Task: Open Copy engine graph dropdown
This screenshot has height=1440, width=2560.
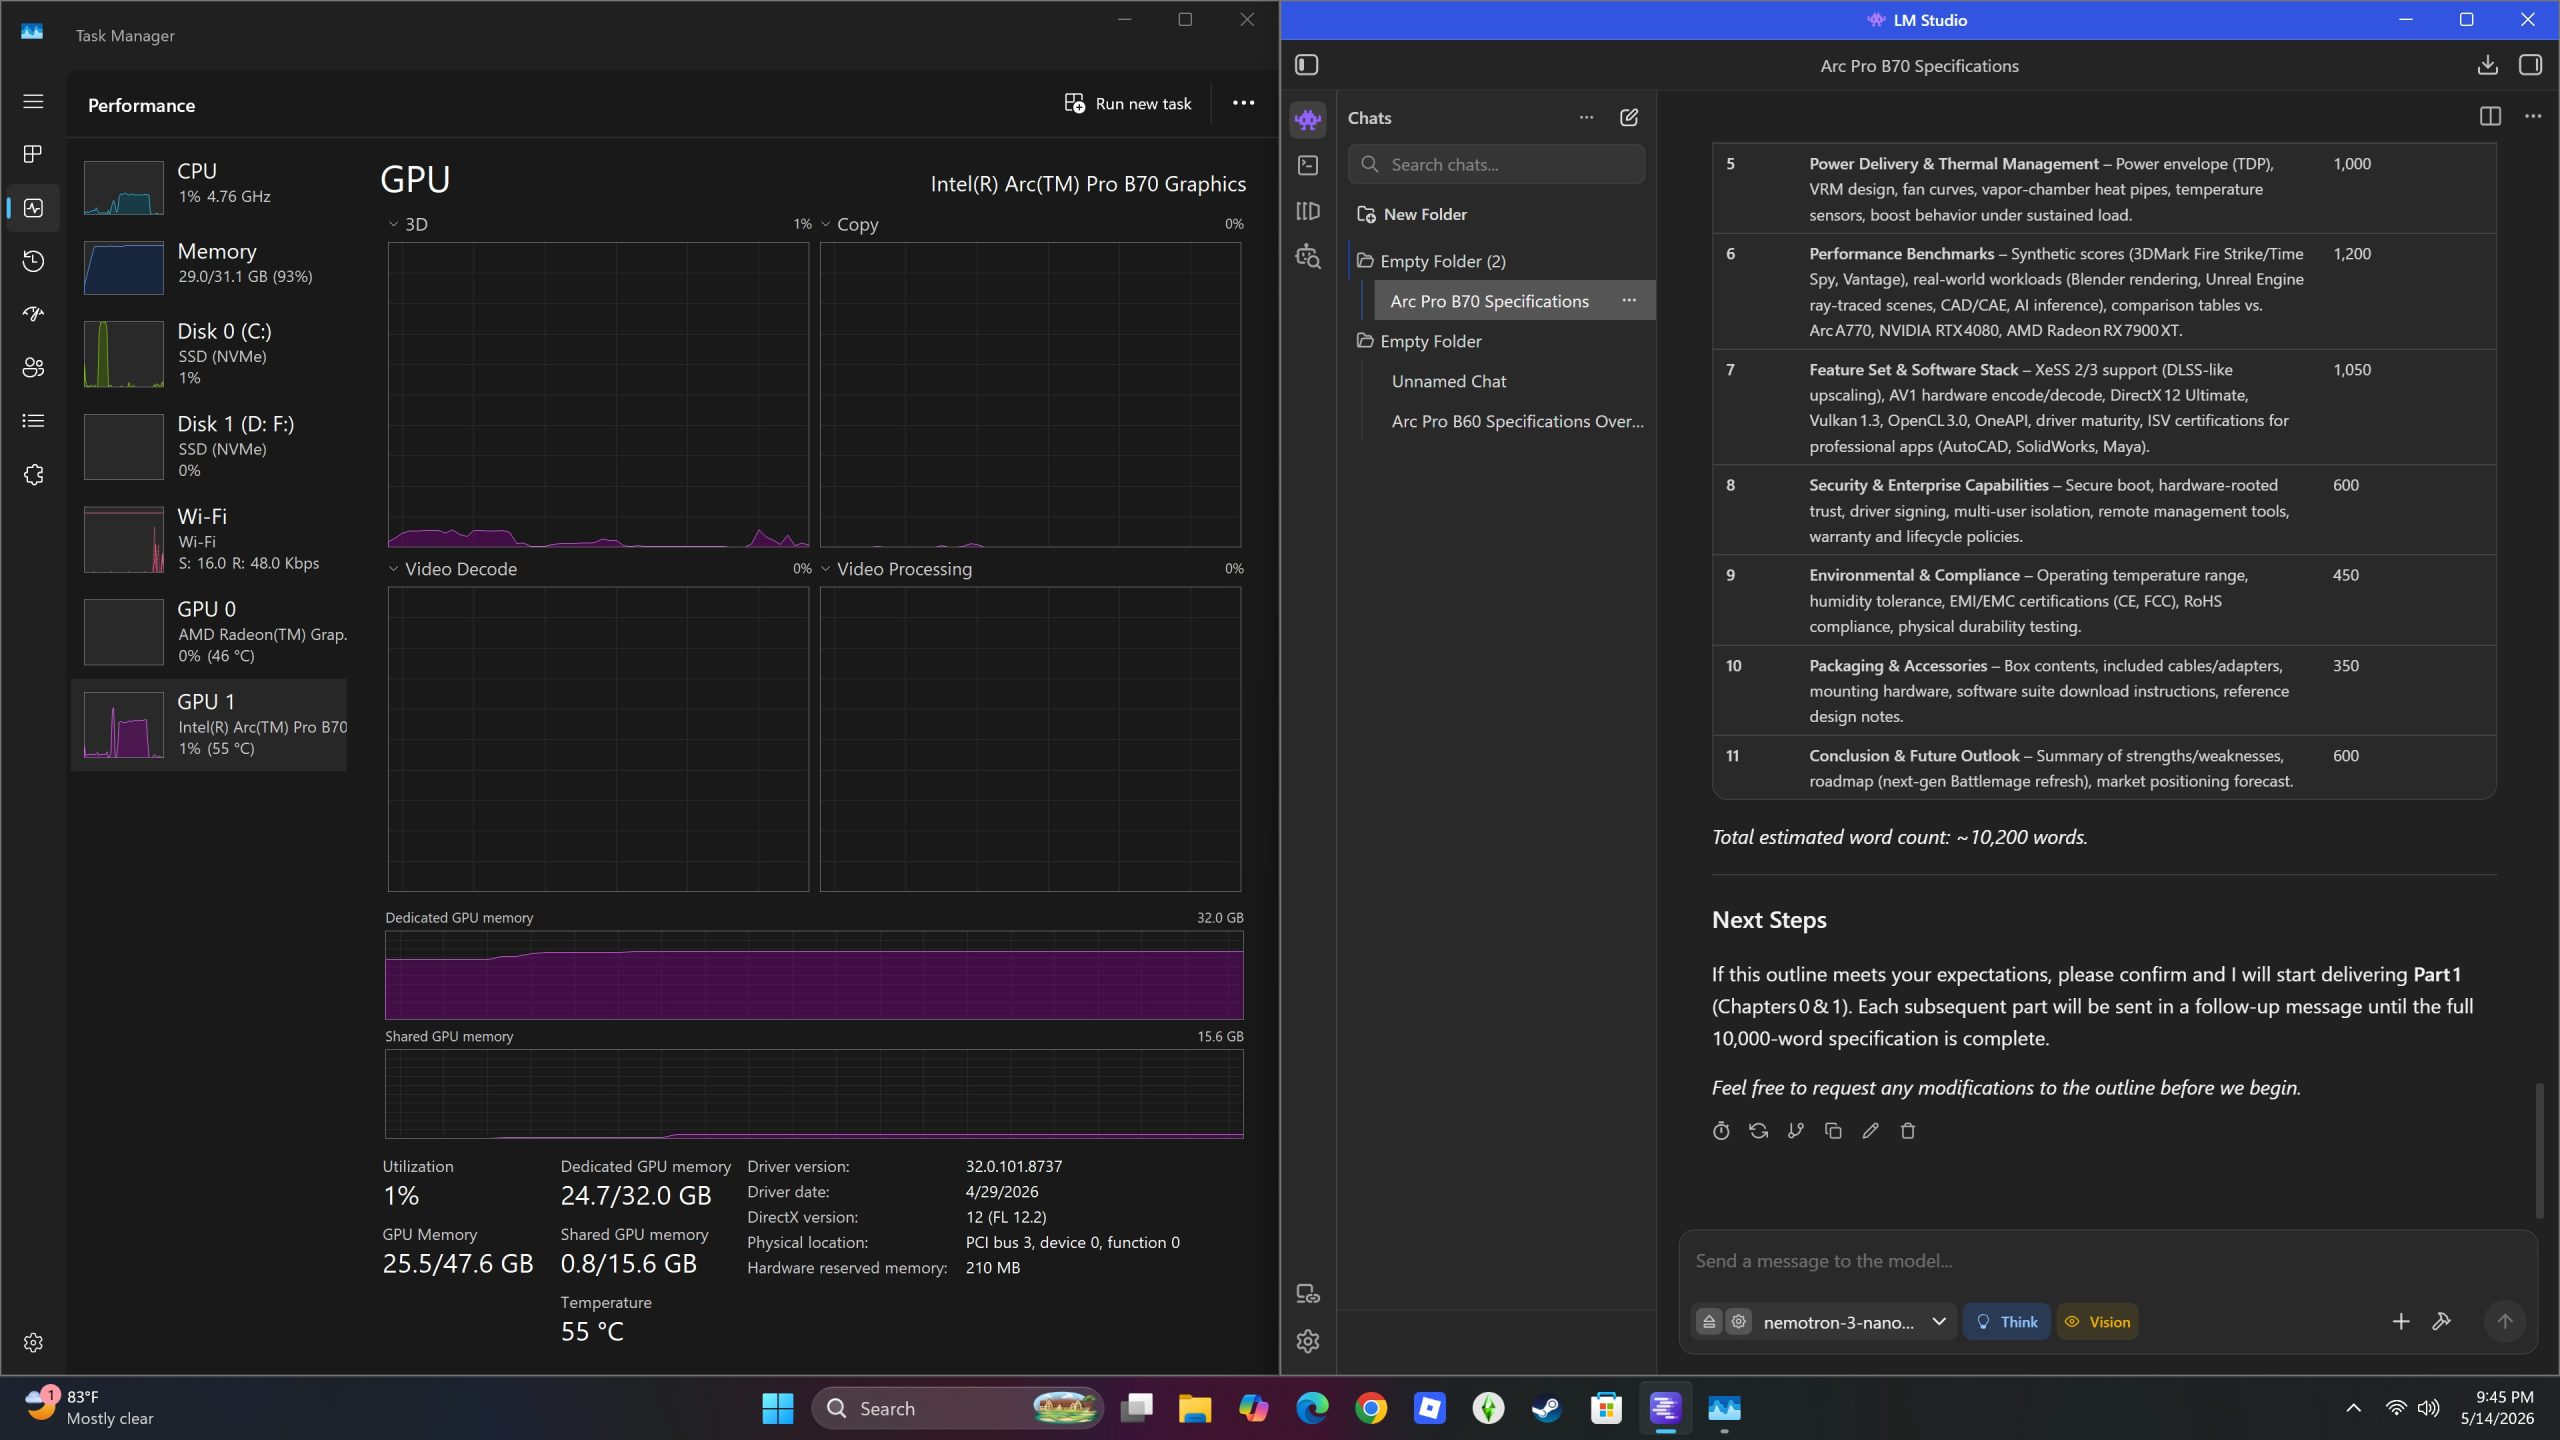Action: pyautogui.click(x=849, y=224)
